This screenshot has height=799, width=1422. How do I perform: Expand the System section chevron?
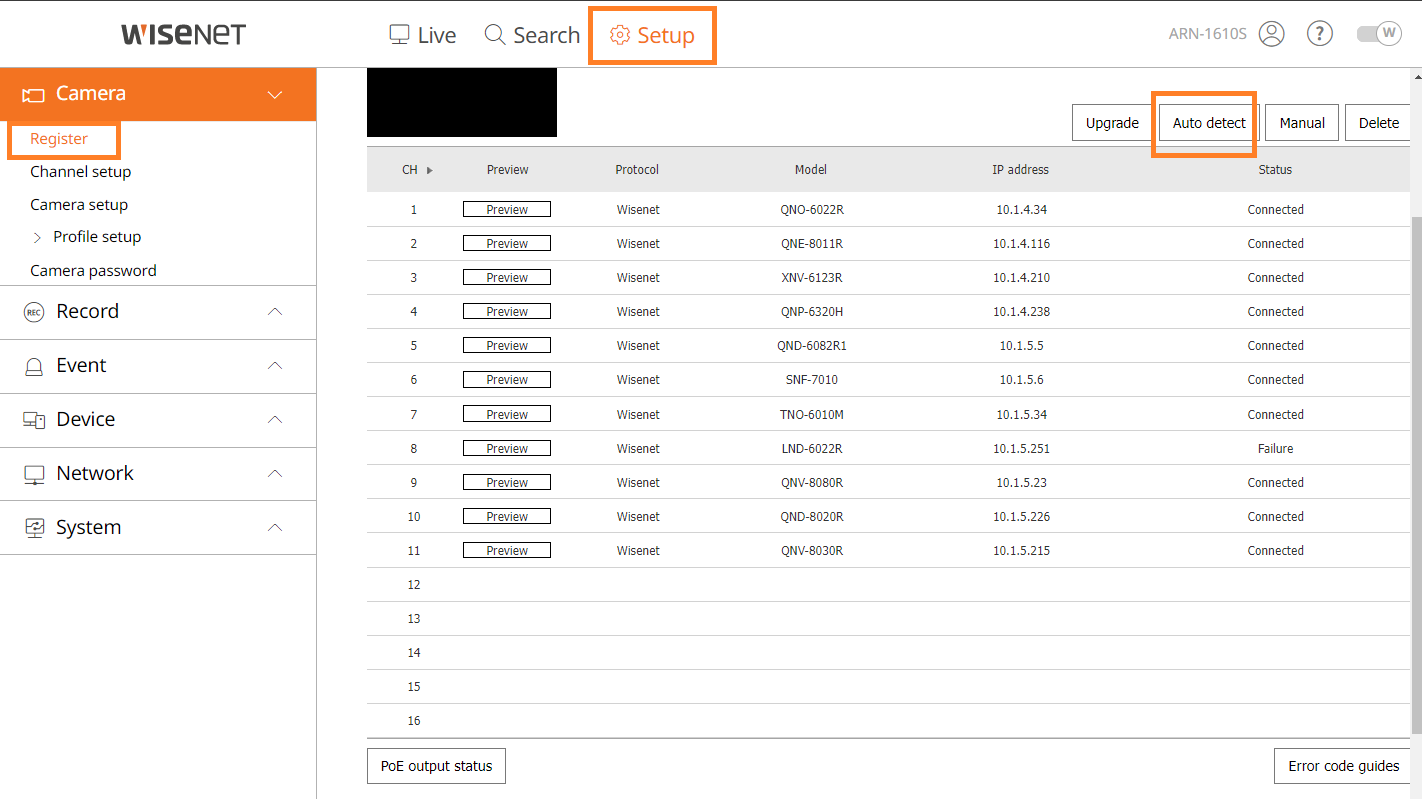tap(275, 528)
